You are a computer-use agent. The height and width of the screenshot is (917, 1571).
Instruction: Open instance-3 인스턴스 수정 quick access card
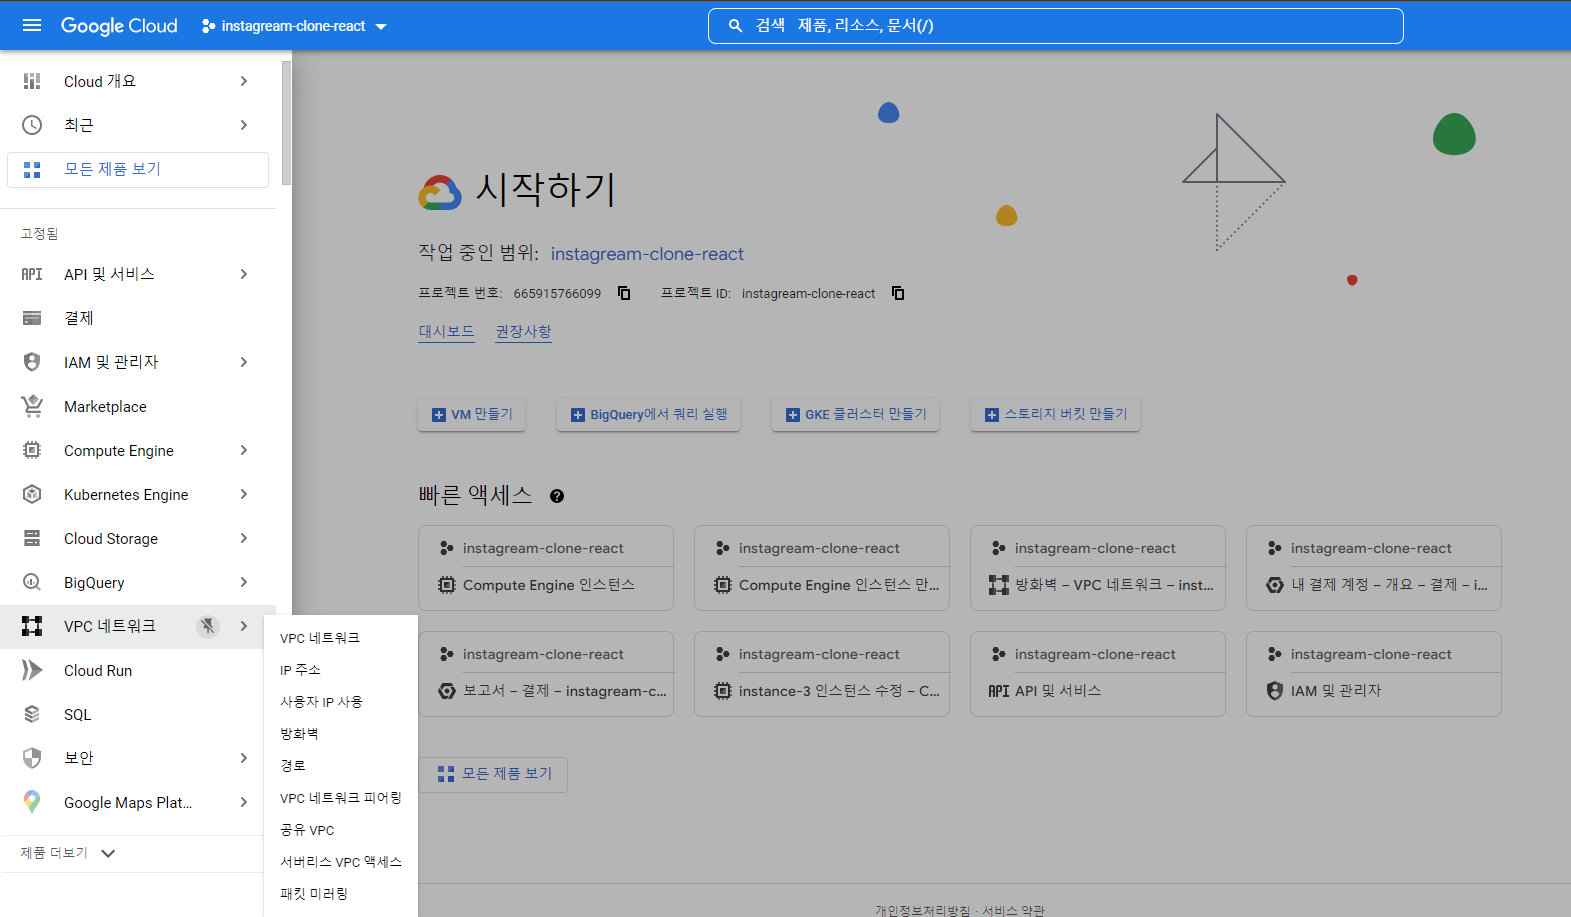(822, 674)
